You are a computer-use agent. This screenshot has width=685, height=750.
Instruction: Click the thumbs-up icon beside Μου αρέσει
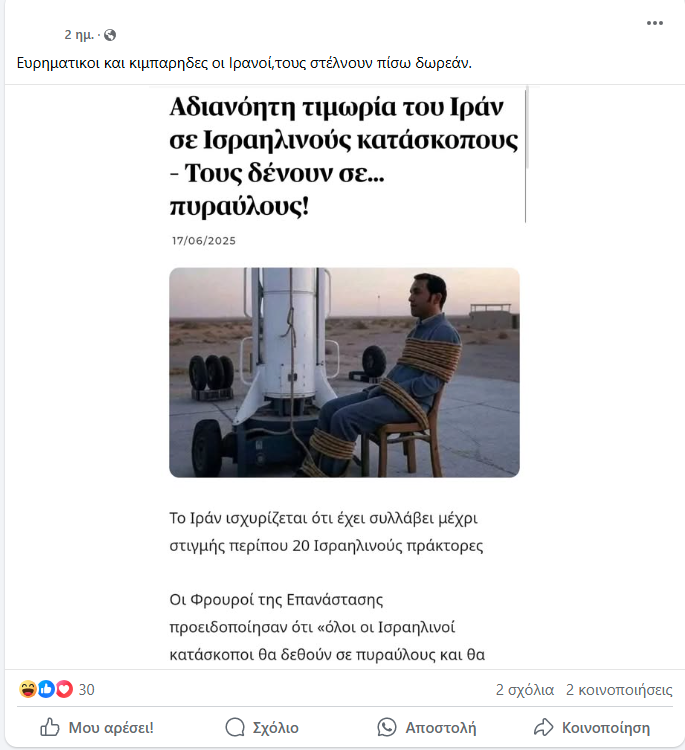(50, 727)
